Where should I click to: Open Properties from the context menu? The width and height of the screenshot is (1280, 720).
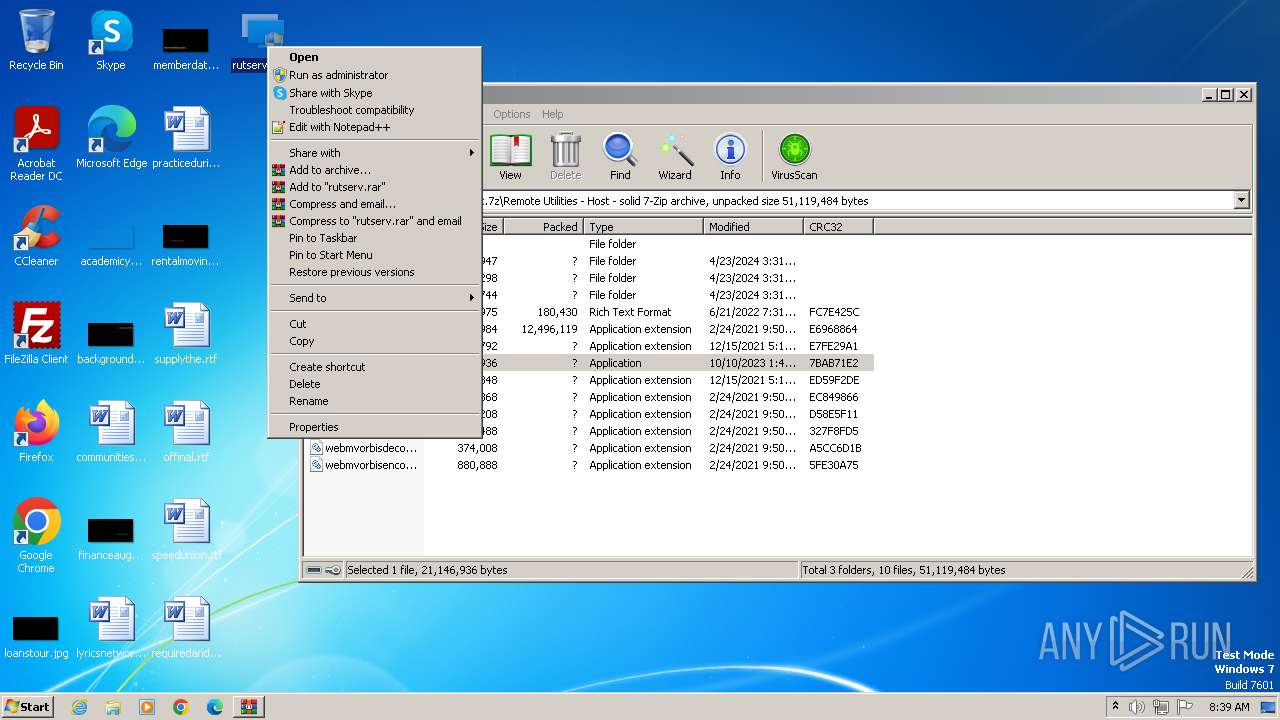[375, 427]
